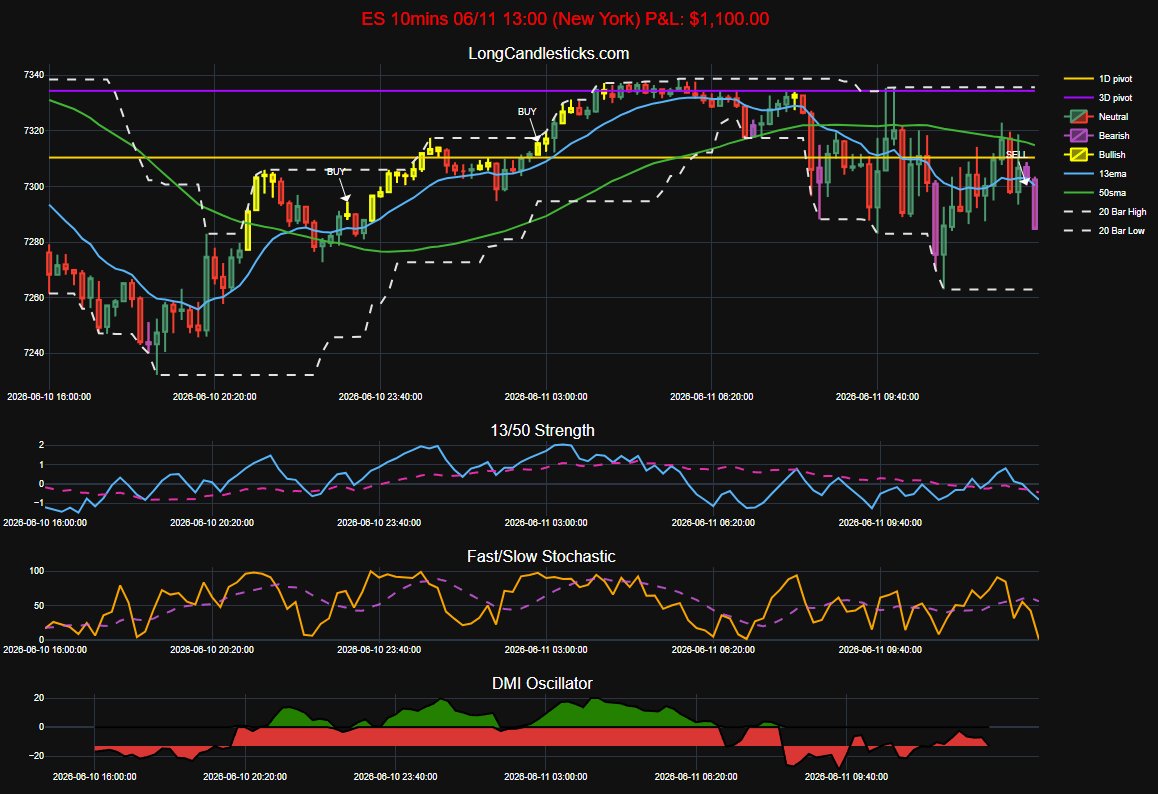1158x794 pixels.
Task: Hide the Neutral candles legend entry
Action: point(1096,117)
